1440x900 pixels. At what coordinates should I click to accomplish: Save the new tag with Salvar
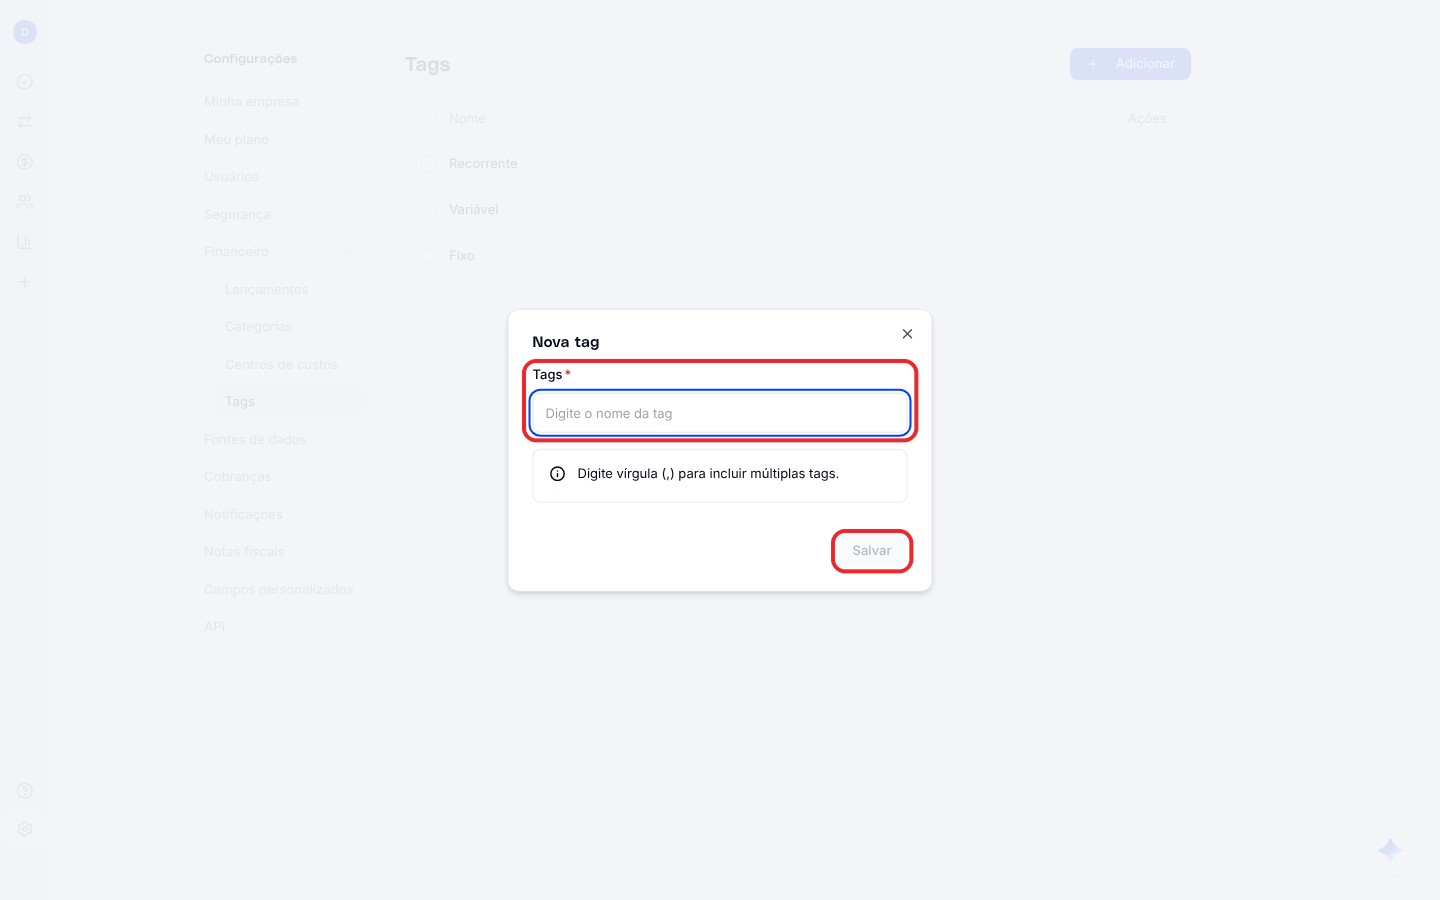pos(872,551)
